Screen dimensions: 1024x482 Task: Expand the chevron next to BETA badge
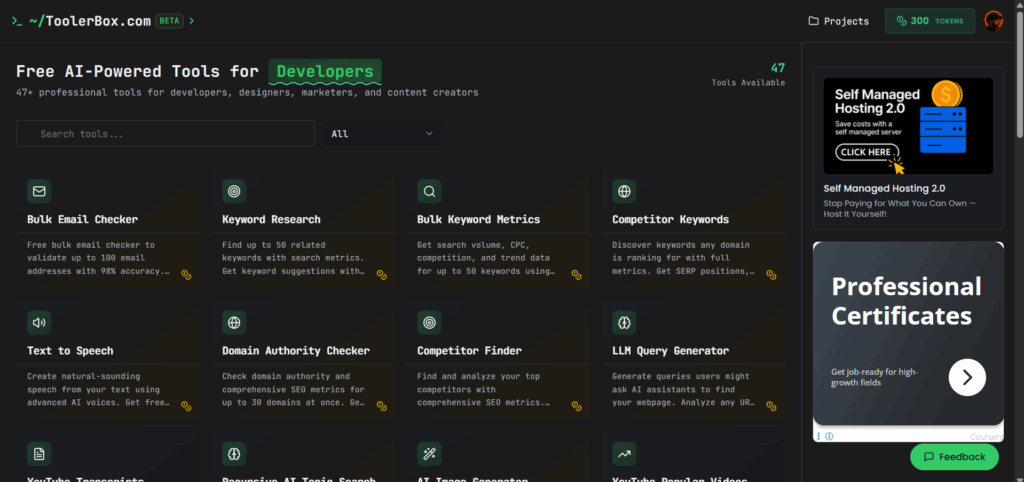tap(191, 20)
